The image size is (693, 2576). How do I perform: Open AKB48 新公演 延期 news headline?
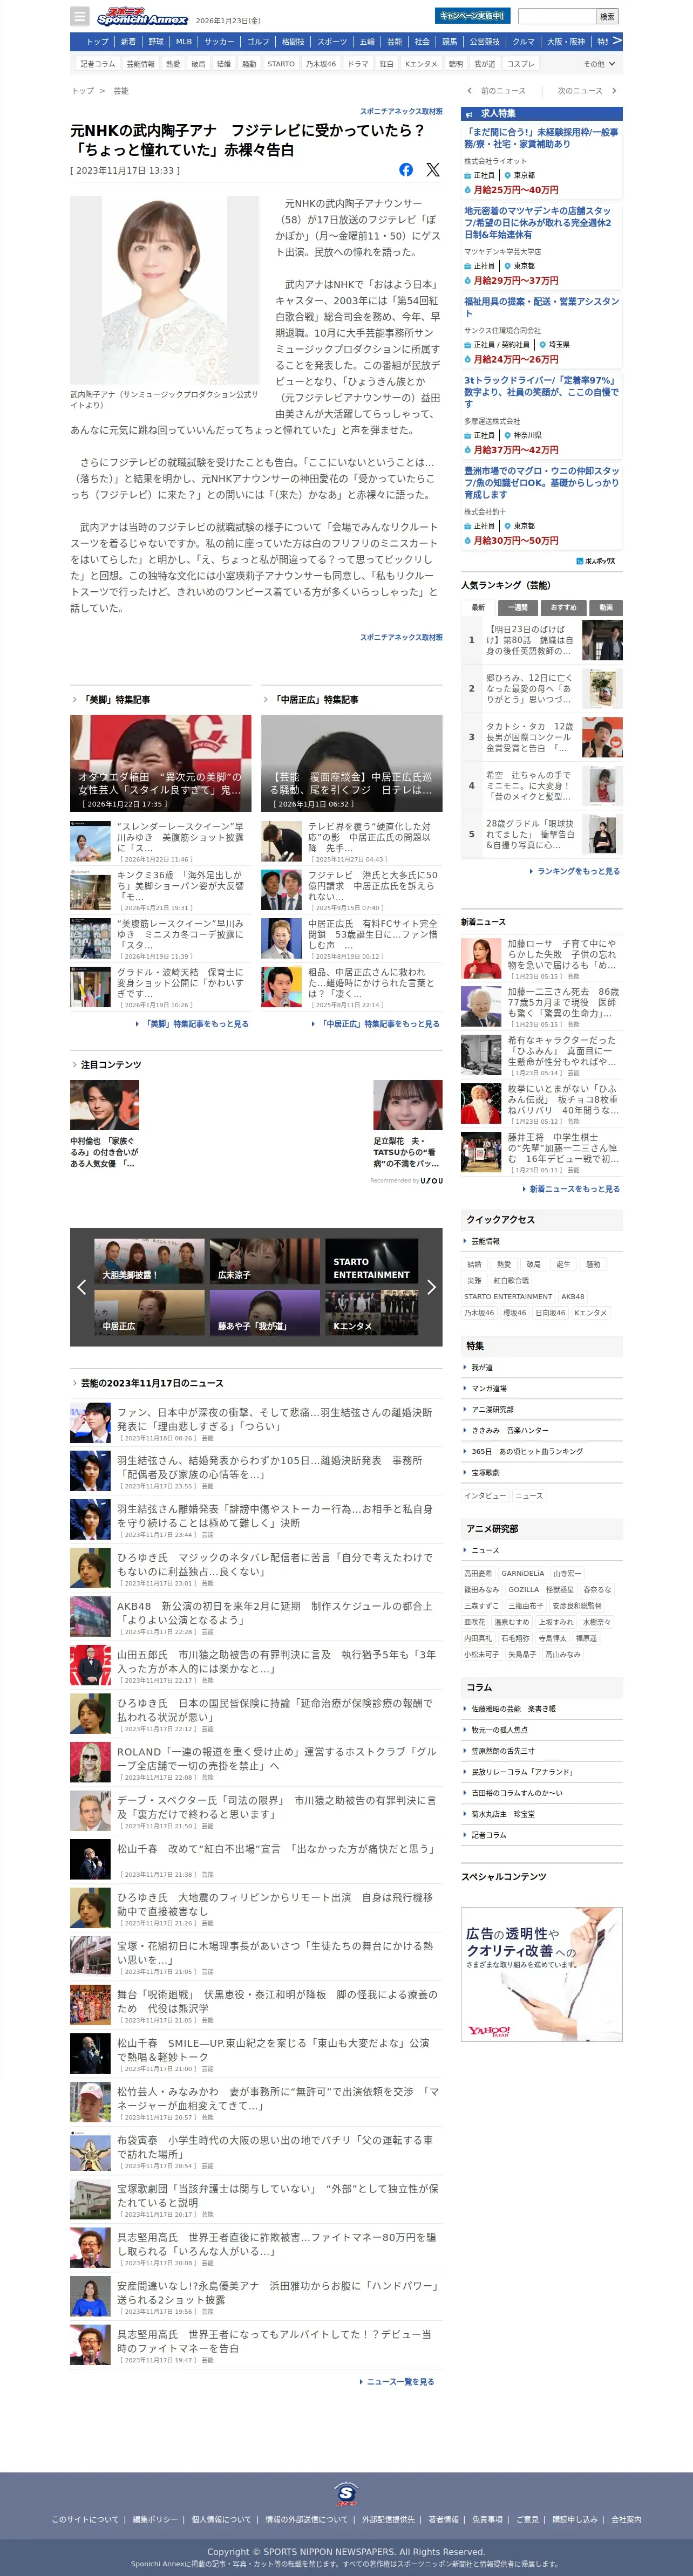tap(274, 1613)
